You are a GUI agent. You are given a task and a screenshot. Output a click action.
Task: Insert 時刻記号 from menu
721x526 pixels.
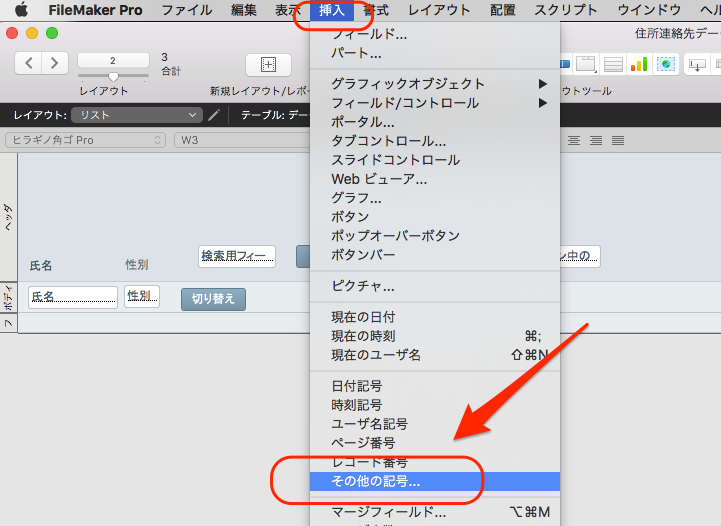pos(435,405)
